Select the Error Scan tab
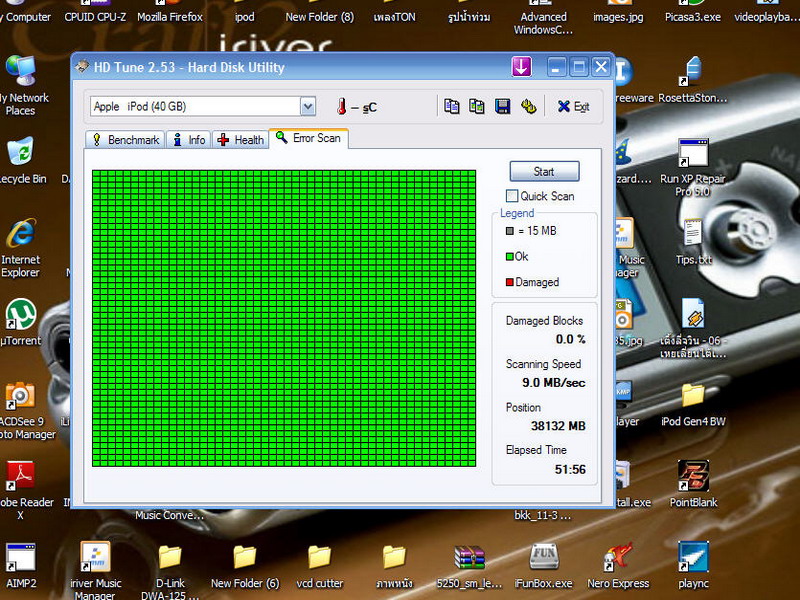 point(309,138)
